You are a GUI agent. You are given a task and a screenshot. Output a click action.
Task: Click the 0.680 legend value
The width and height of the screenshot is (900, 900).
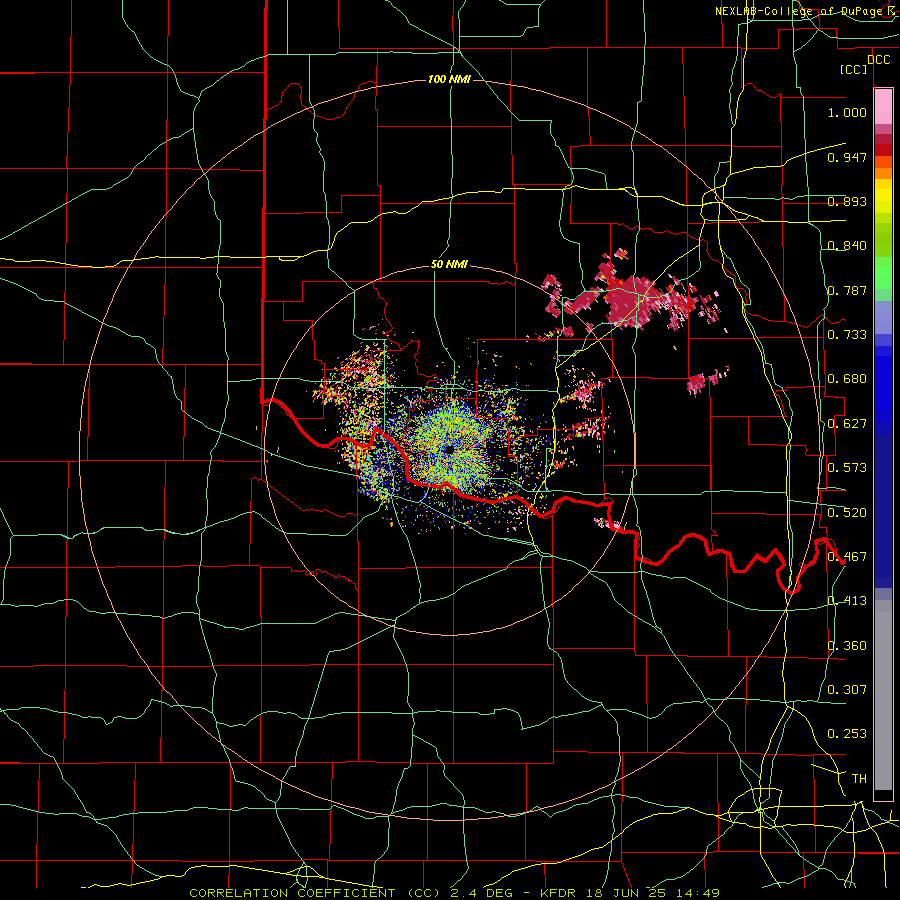click(x=847, y=379)
